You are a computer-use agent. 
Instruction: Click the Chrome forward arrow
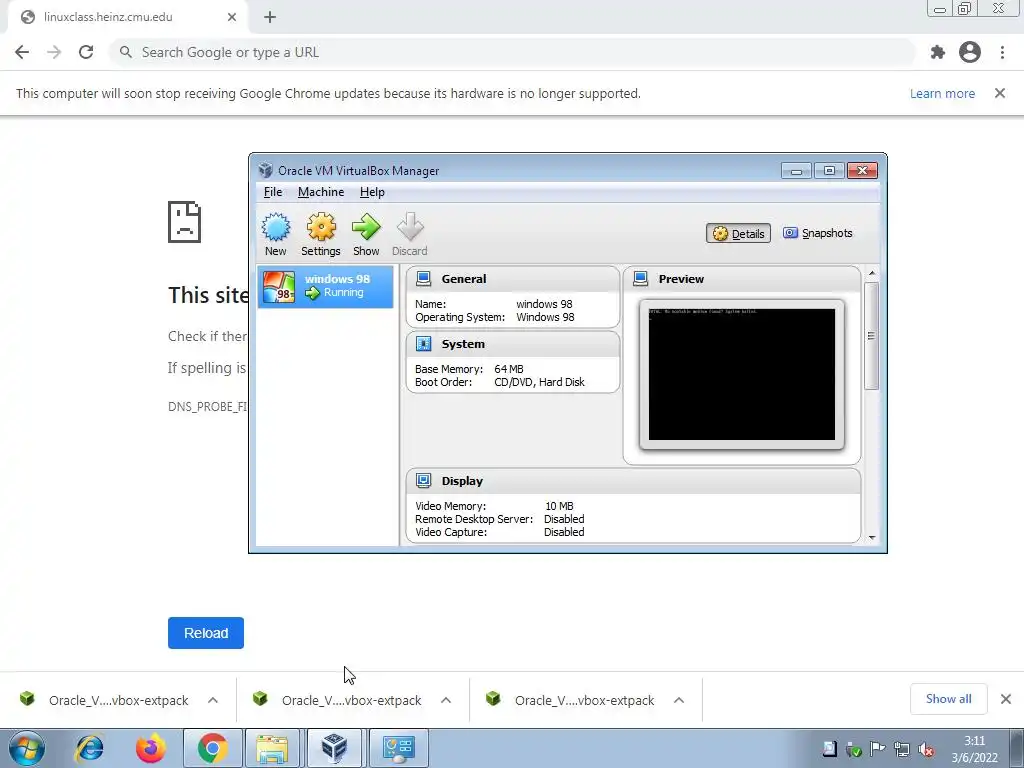(54, 52)
